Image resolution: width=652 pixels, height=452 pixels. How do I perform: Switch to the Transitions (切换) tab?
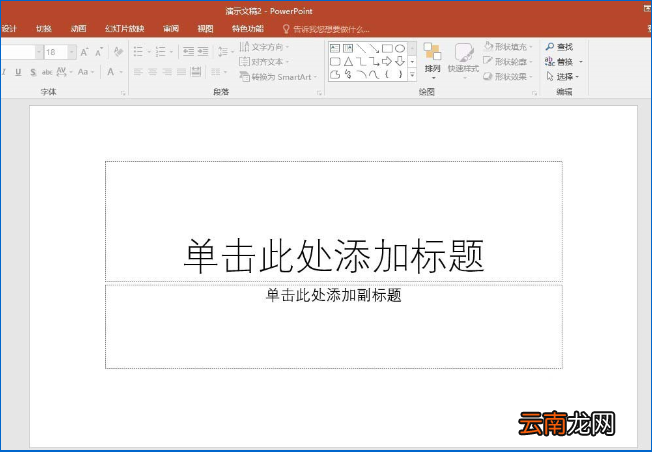44,29
